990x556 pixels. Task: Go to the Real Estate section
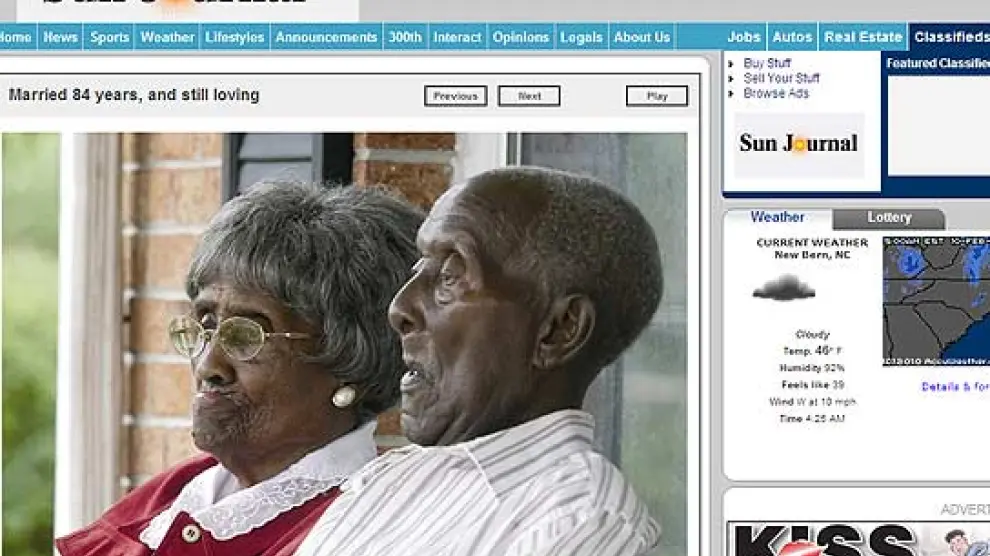point(862,37)
